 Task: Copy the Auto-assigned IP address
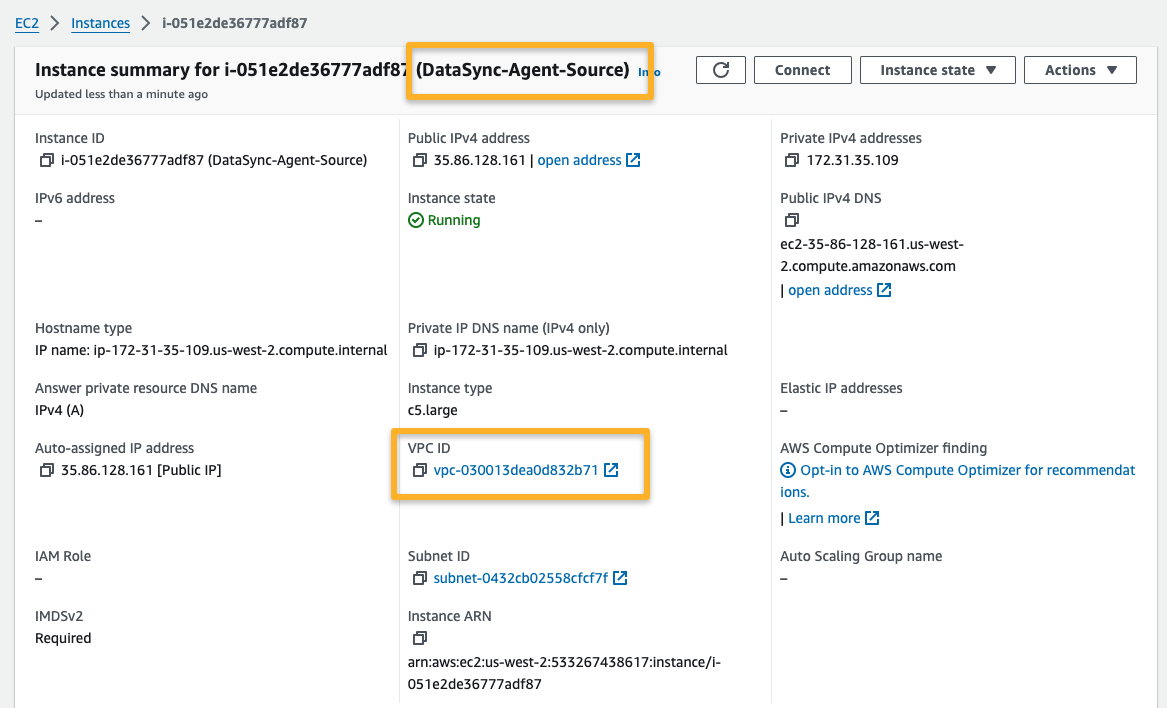[46, 471]
